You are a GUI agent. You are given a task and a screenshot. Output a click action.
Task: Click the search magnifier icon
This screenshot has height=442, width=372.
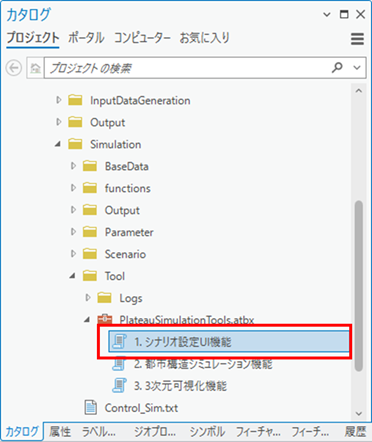[x=337, y=68]
